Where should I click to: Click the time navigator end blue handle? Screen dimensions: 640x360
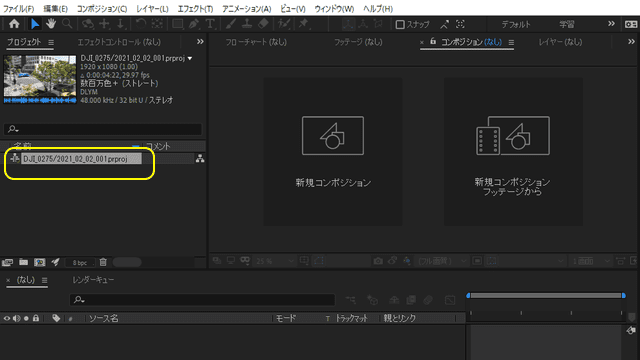pyautogui.click(x=624, y=295)
